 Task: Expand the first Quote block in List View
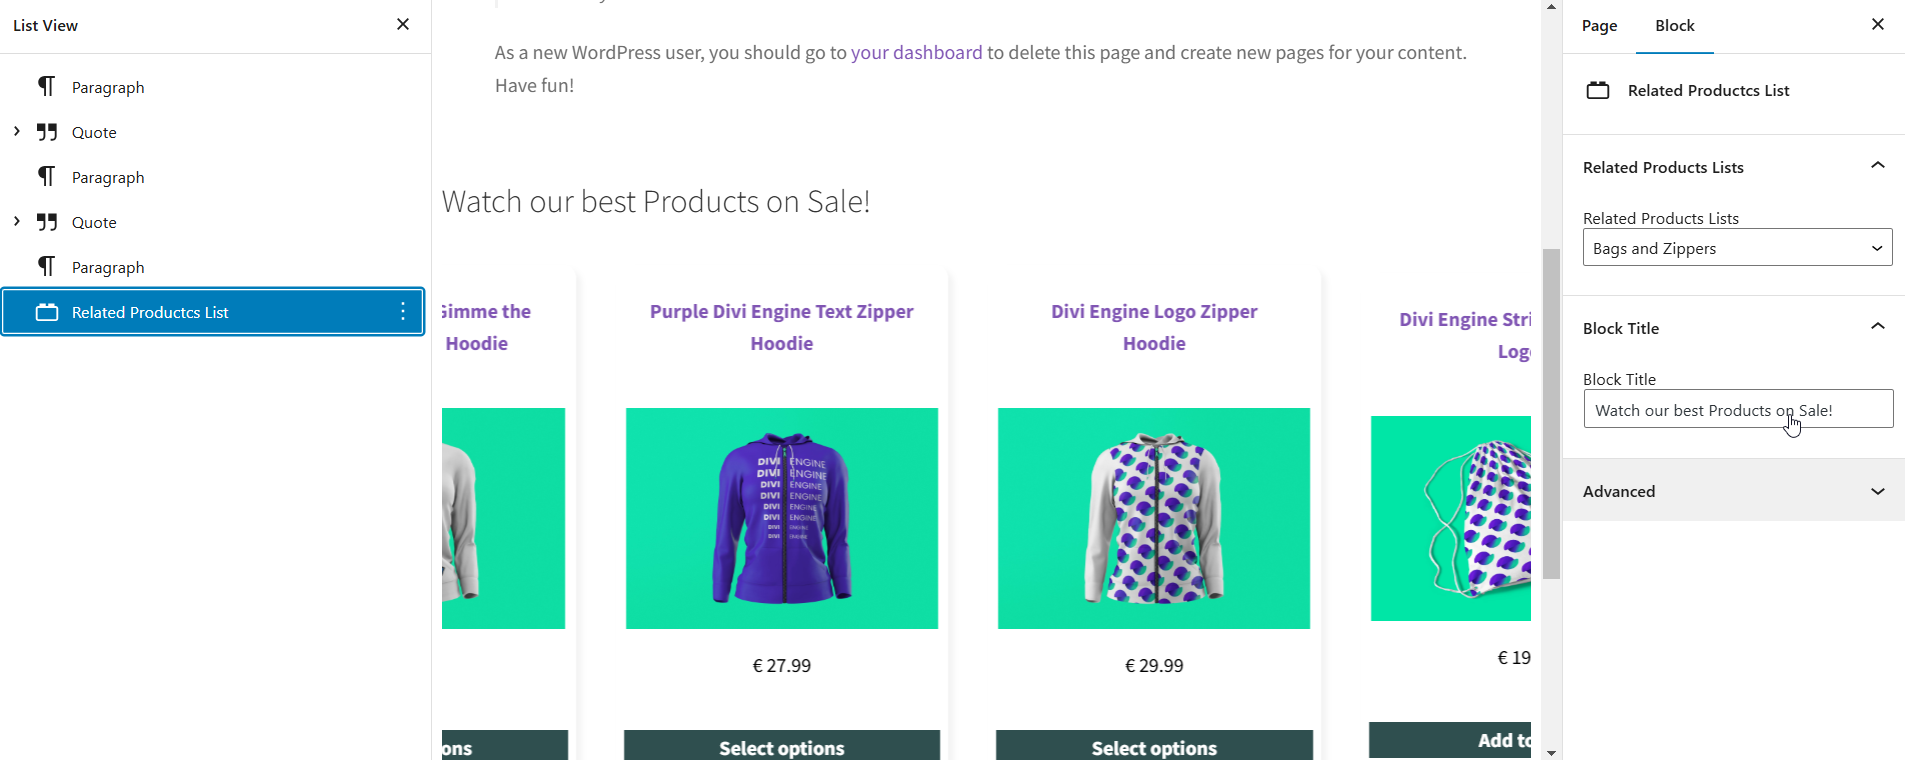[x=17, y=132]
